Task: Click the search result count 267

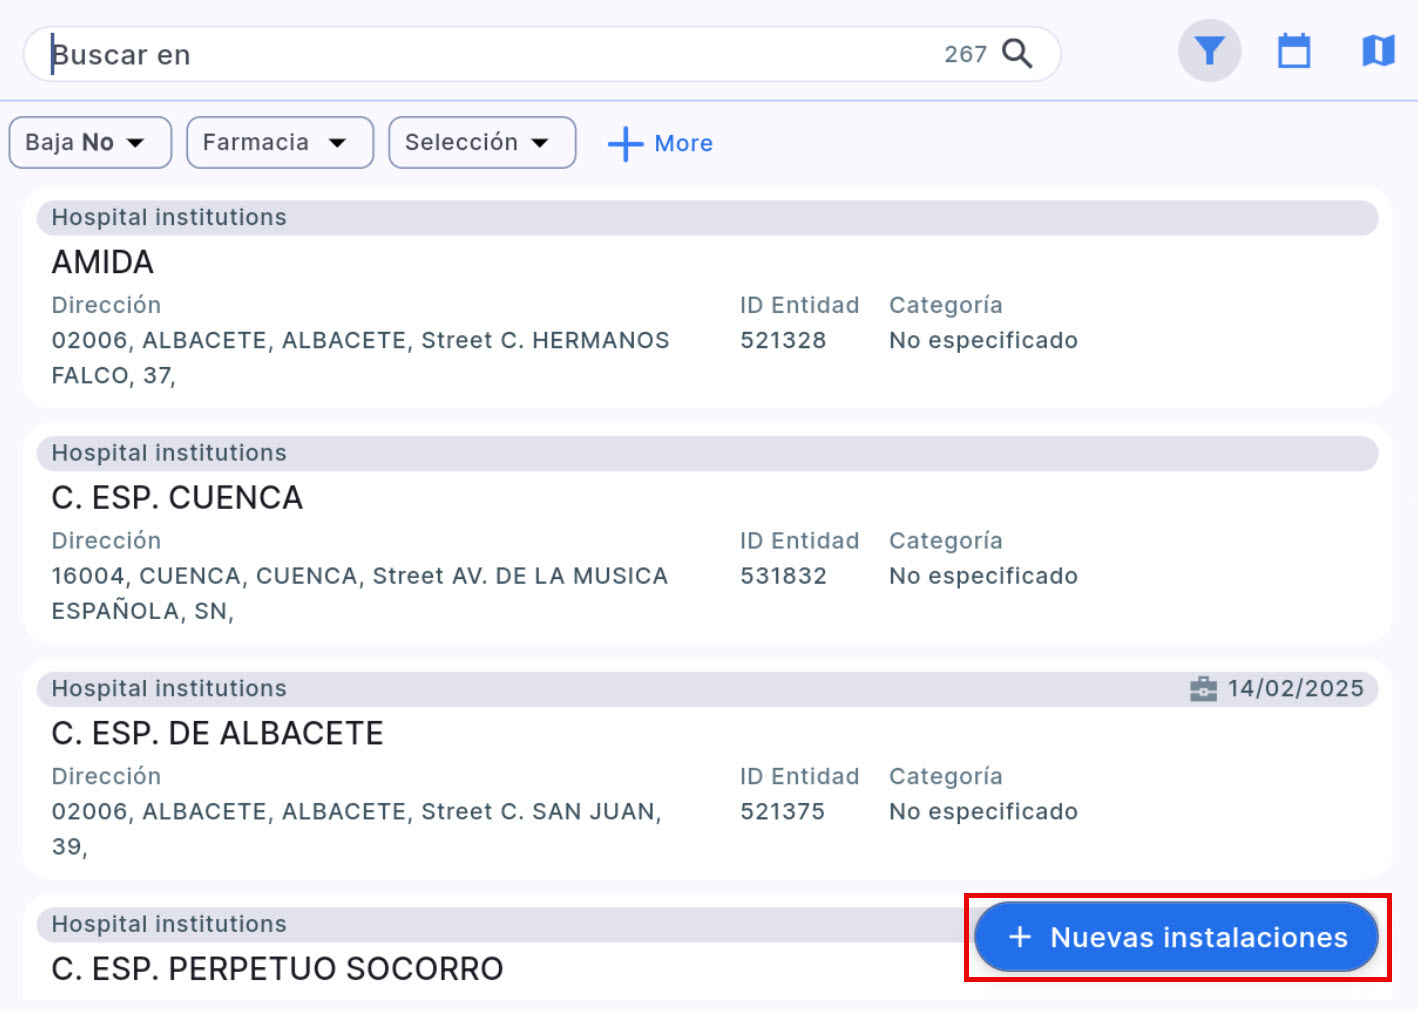Action: coord(966,54)
